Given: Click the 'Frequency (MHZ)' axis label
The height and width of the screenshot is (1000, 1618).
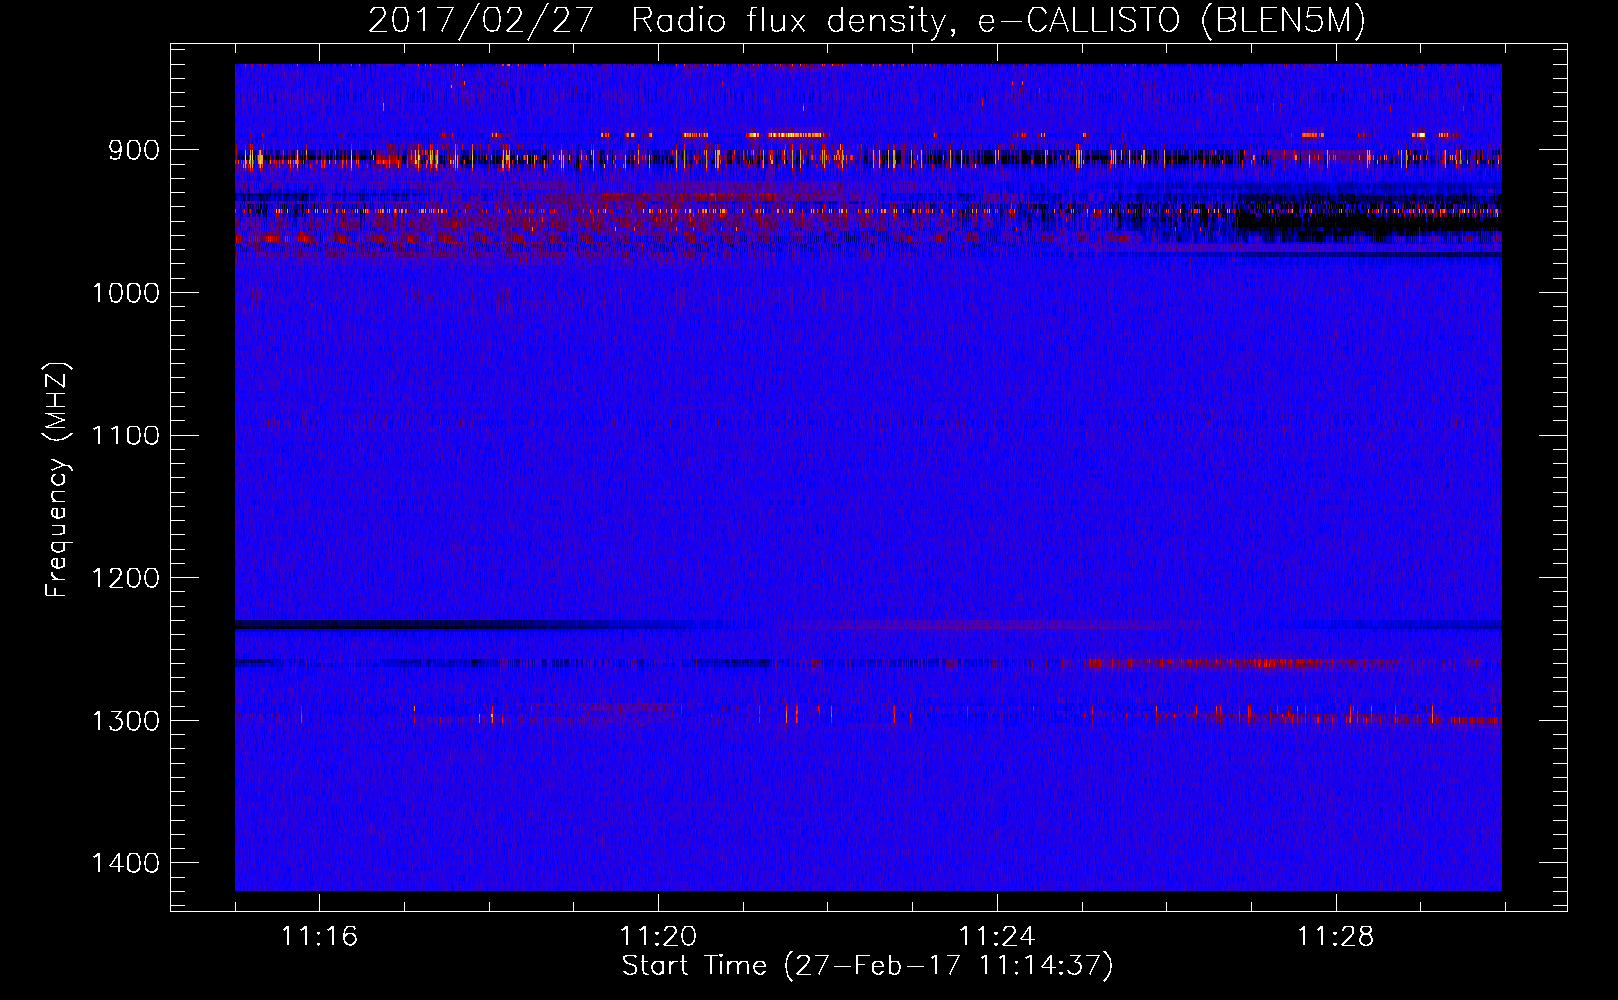Looking at the screenshot, I should click(x=57, y=480).
